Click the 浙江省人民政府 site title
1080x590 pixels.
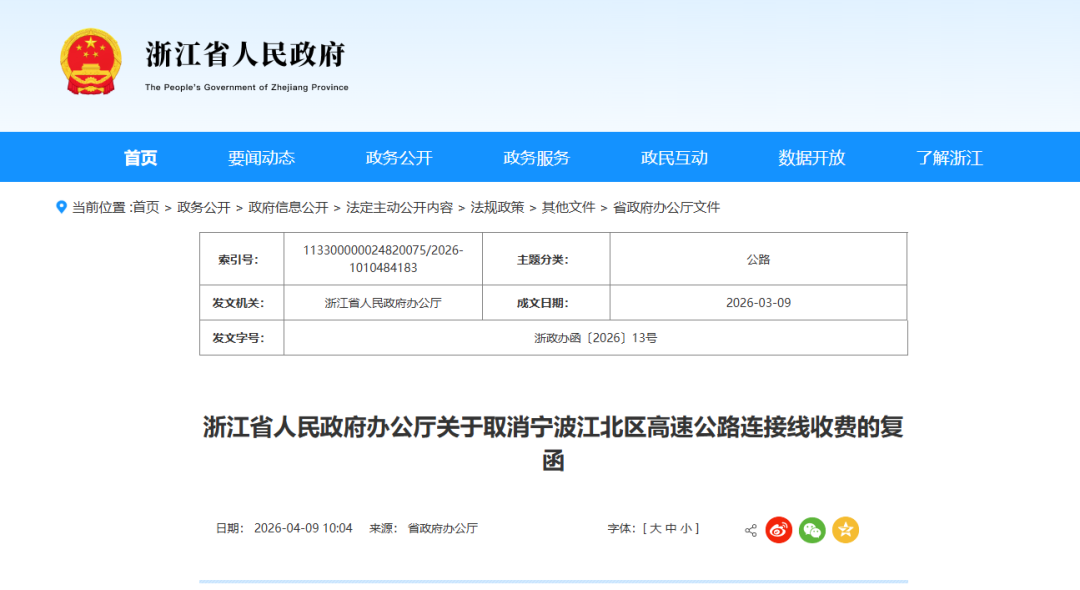(246, 54)
